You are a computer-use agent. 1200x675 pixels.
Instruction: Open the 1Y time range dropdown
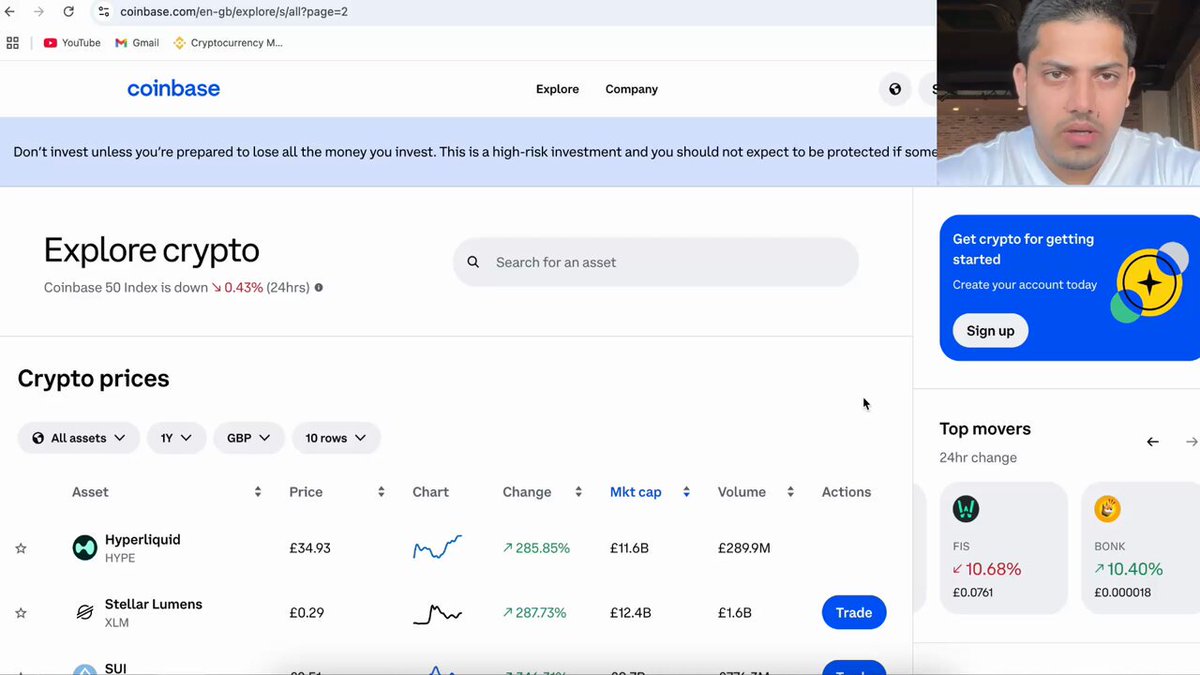point(176,438)
